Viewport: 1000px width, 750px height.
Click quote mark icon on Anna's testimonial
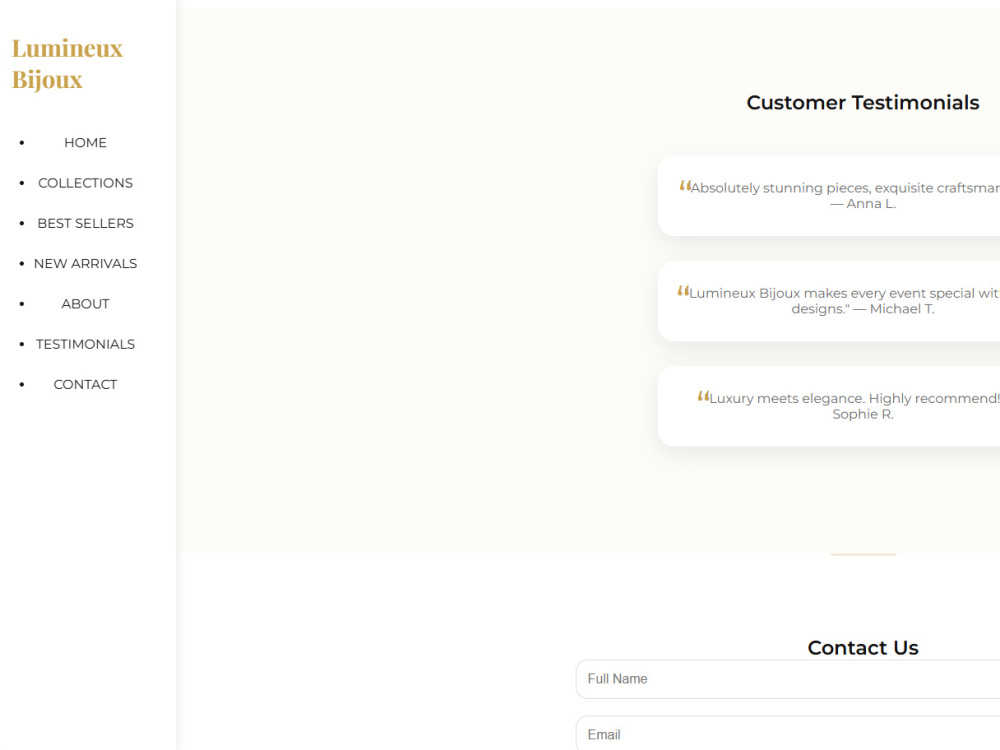pyautogui.click(x=685, y=186)
